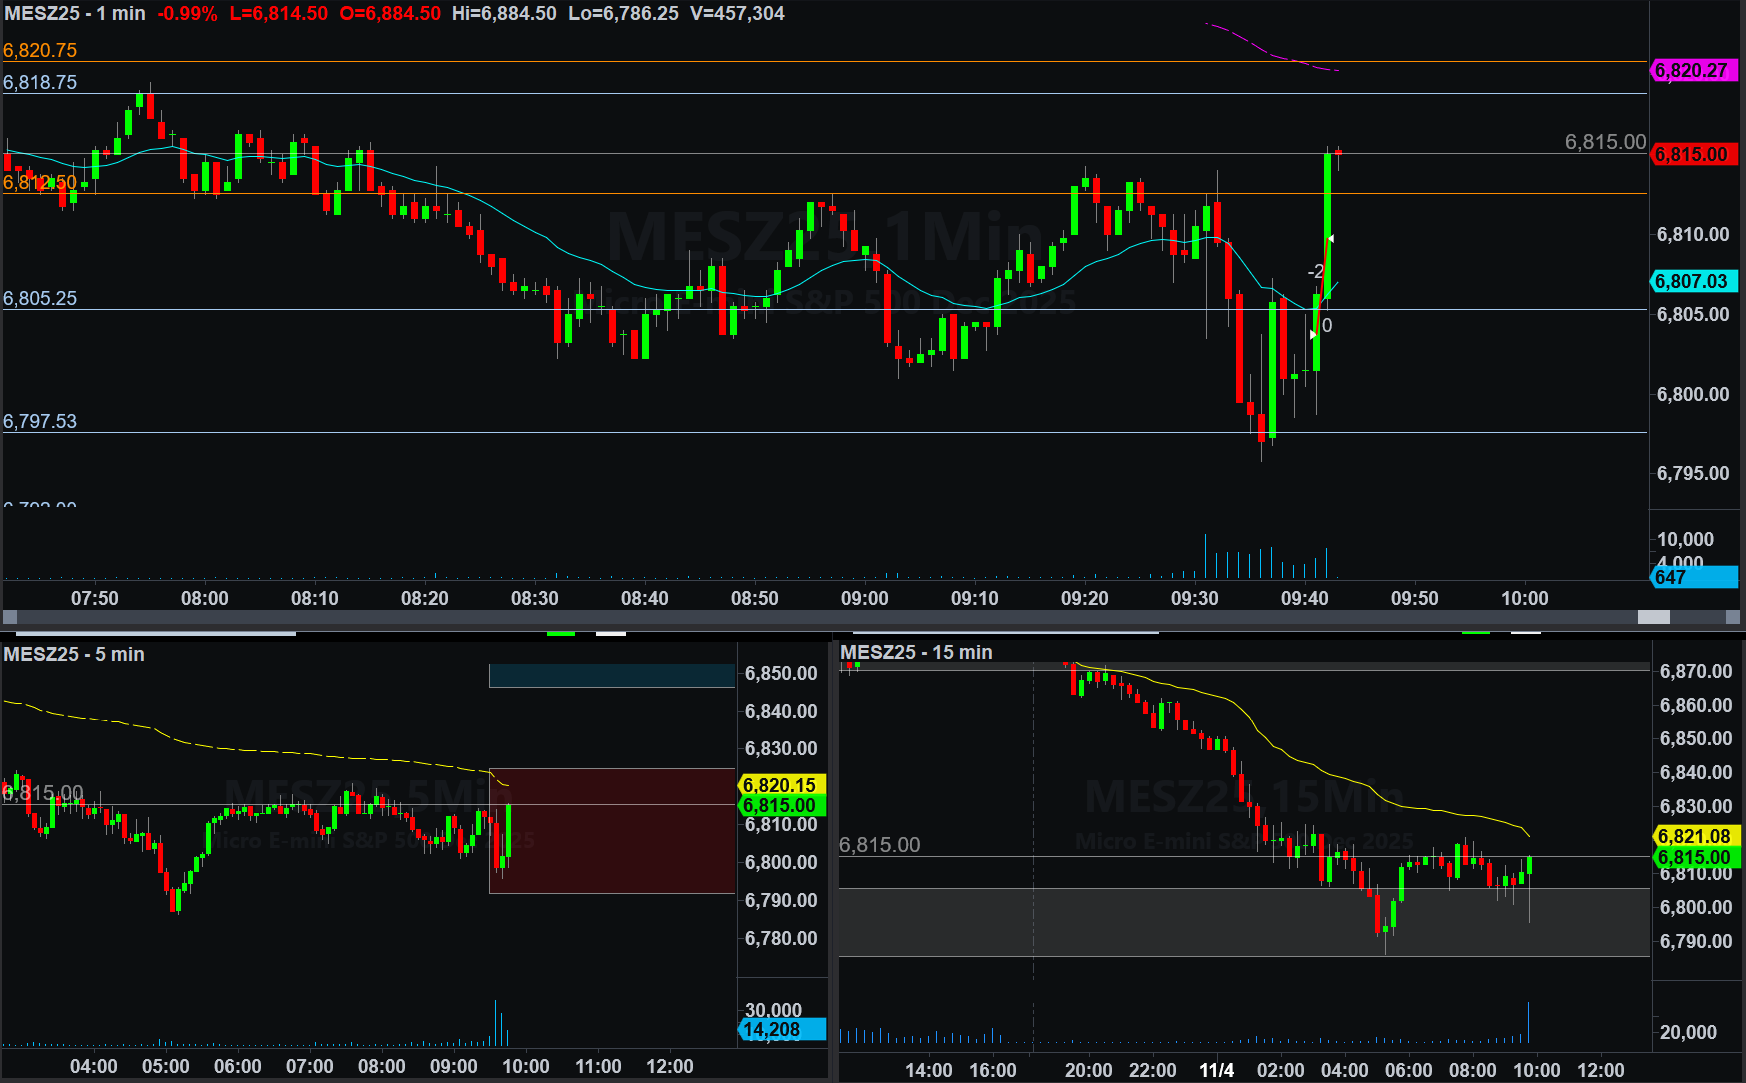1746x1083 pixels.
Task: Click the horizontal scrollbar thumb of the 1 min chart
Action: click(x=1653, y=617)
